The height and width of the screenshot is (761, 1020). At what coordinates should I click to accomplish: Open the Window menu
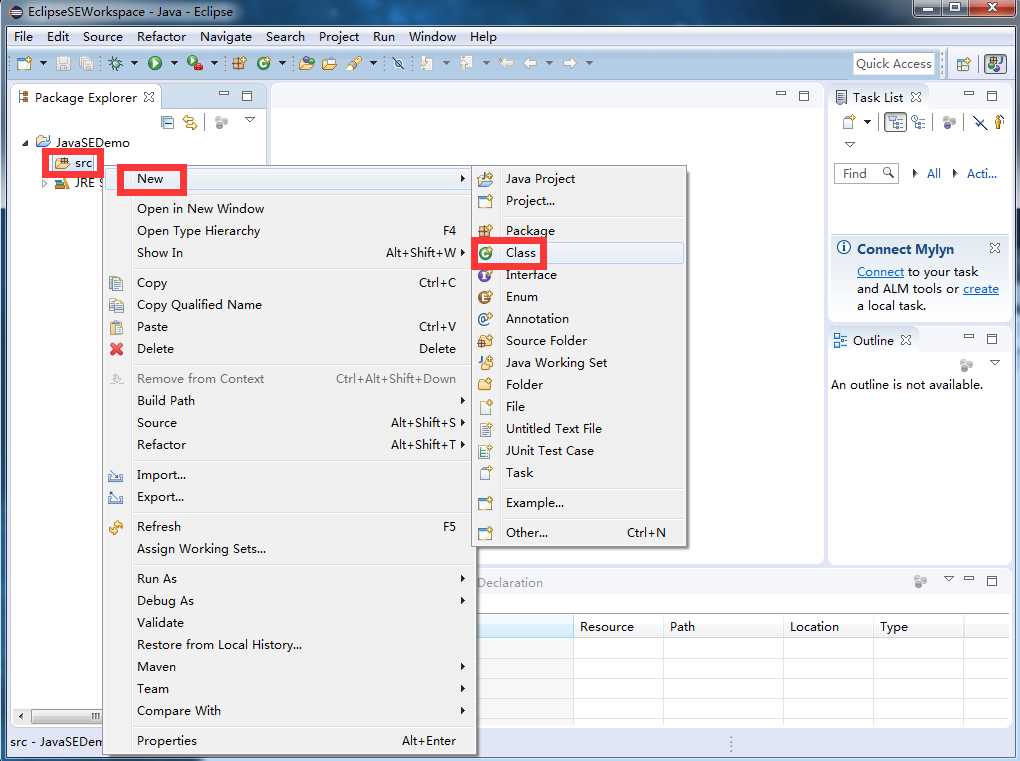(x=432, y=37)
